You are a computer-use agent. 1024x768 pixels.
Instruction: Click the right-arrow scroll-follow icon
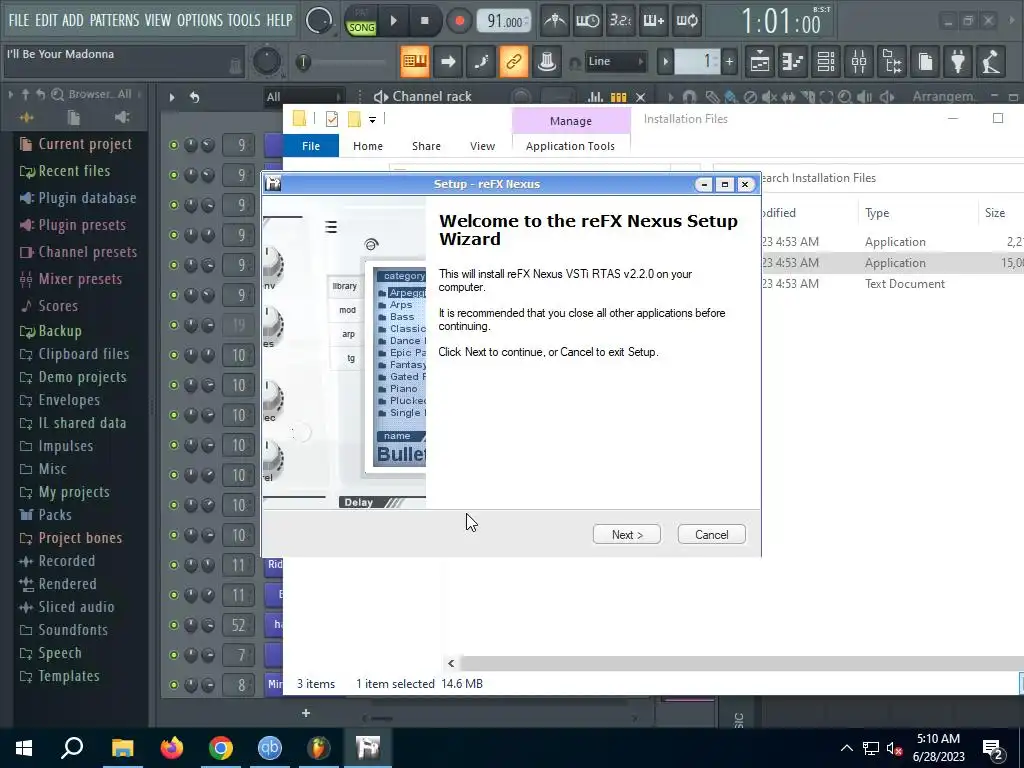point(448,62)
